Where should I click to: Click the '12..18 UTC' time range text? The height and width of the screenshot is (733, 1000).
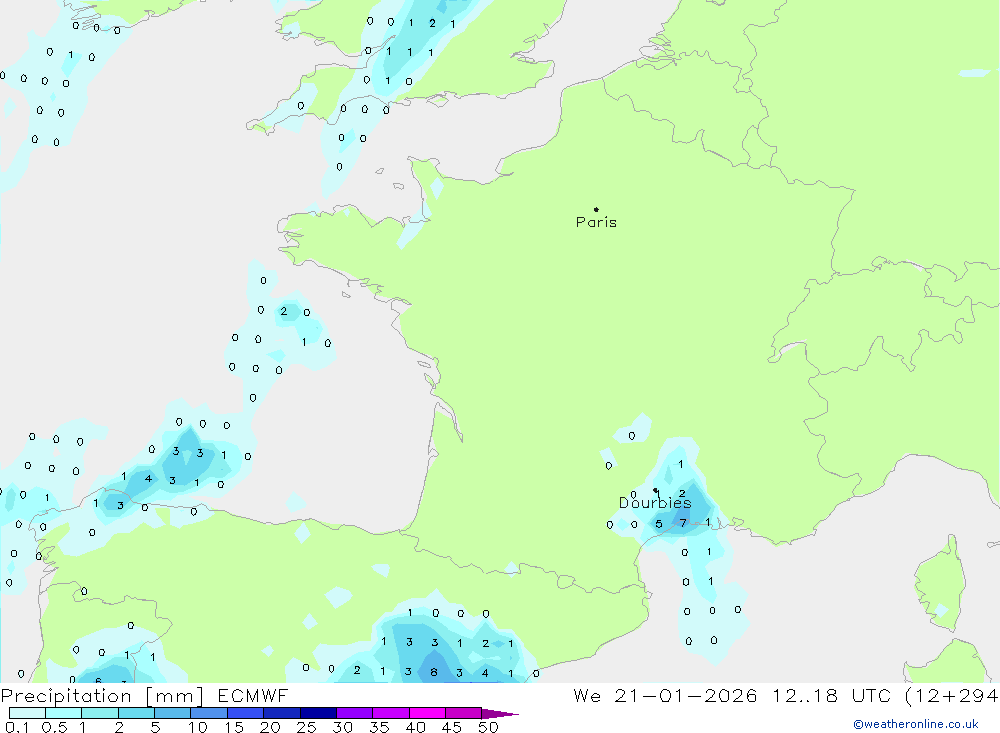pyautogui.click(x=831, y=695)
